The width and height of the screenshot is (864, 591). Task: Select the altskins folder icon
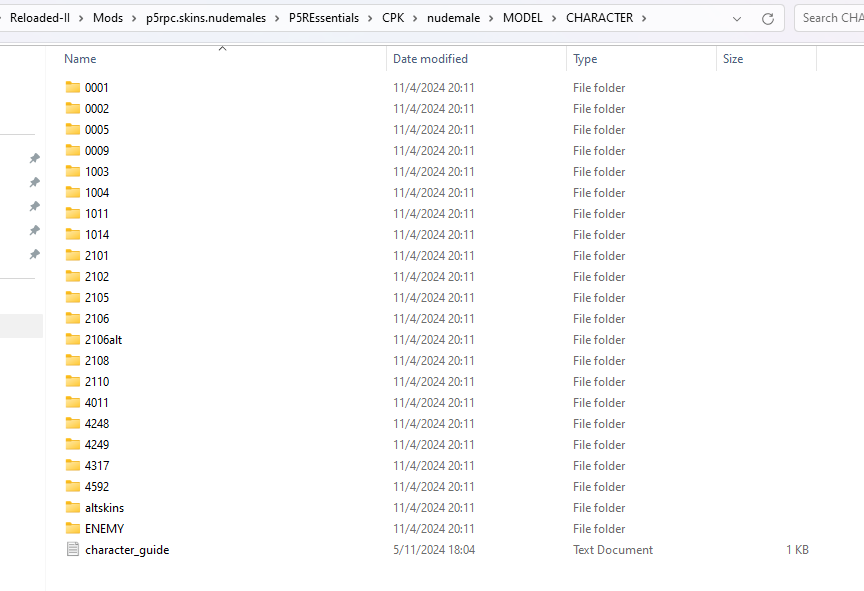point(73,507)
